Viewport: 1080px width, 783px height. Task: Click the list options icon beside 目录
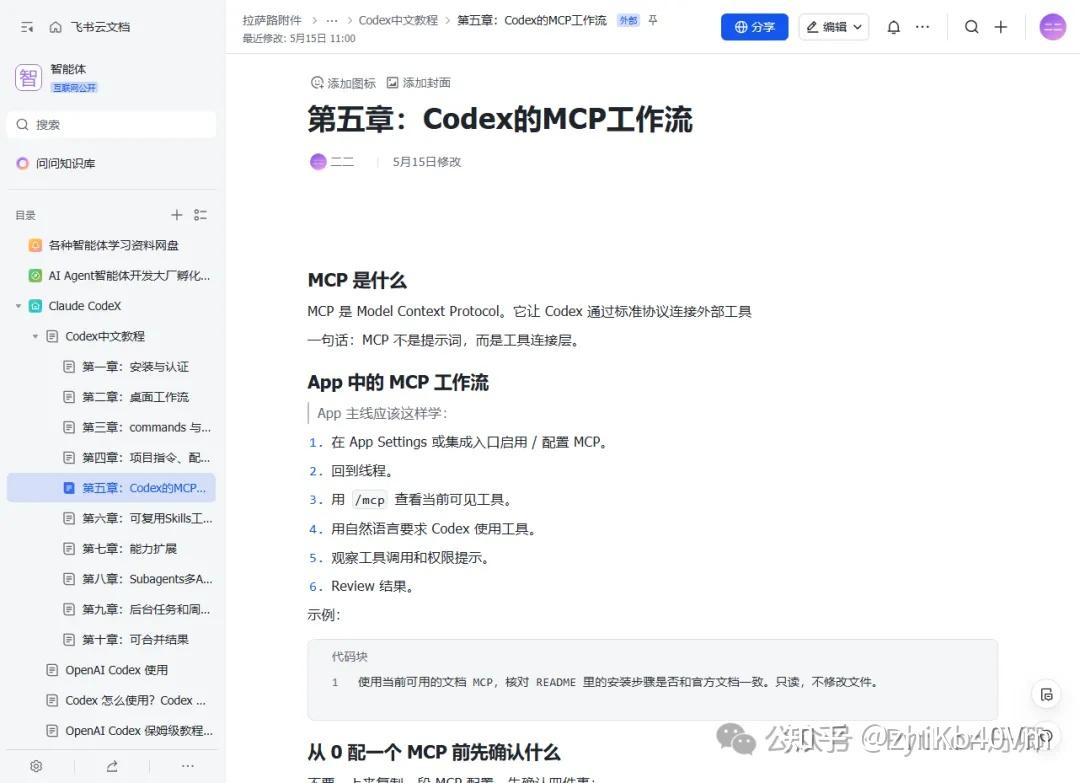pyautogui.click(x=200, y=215)
